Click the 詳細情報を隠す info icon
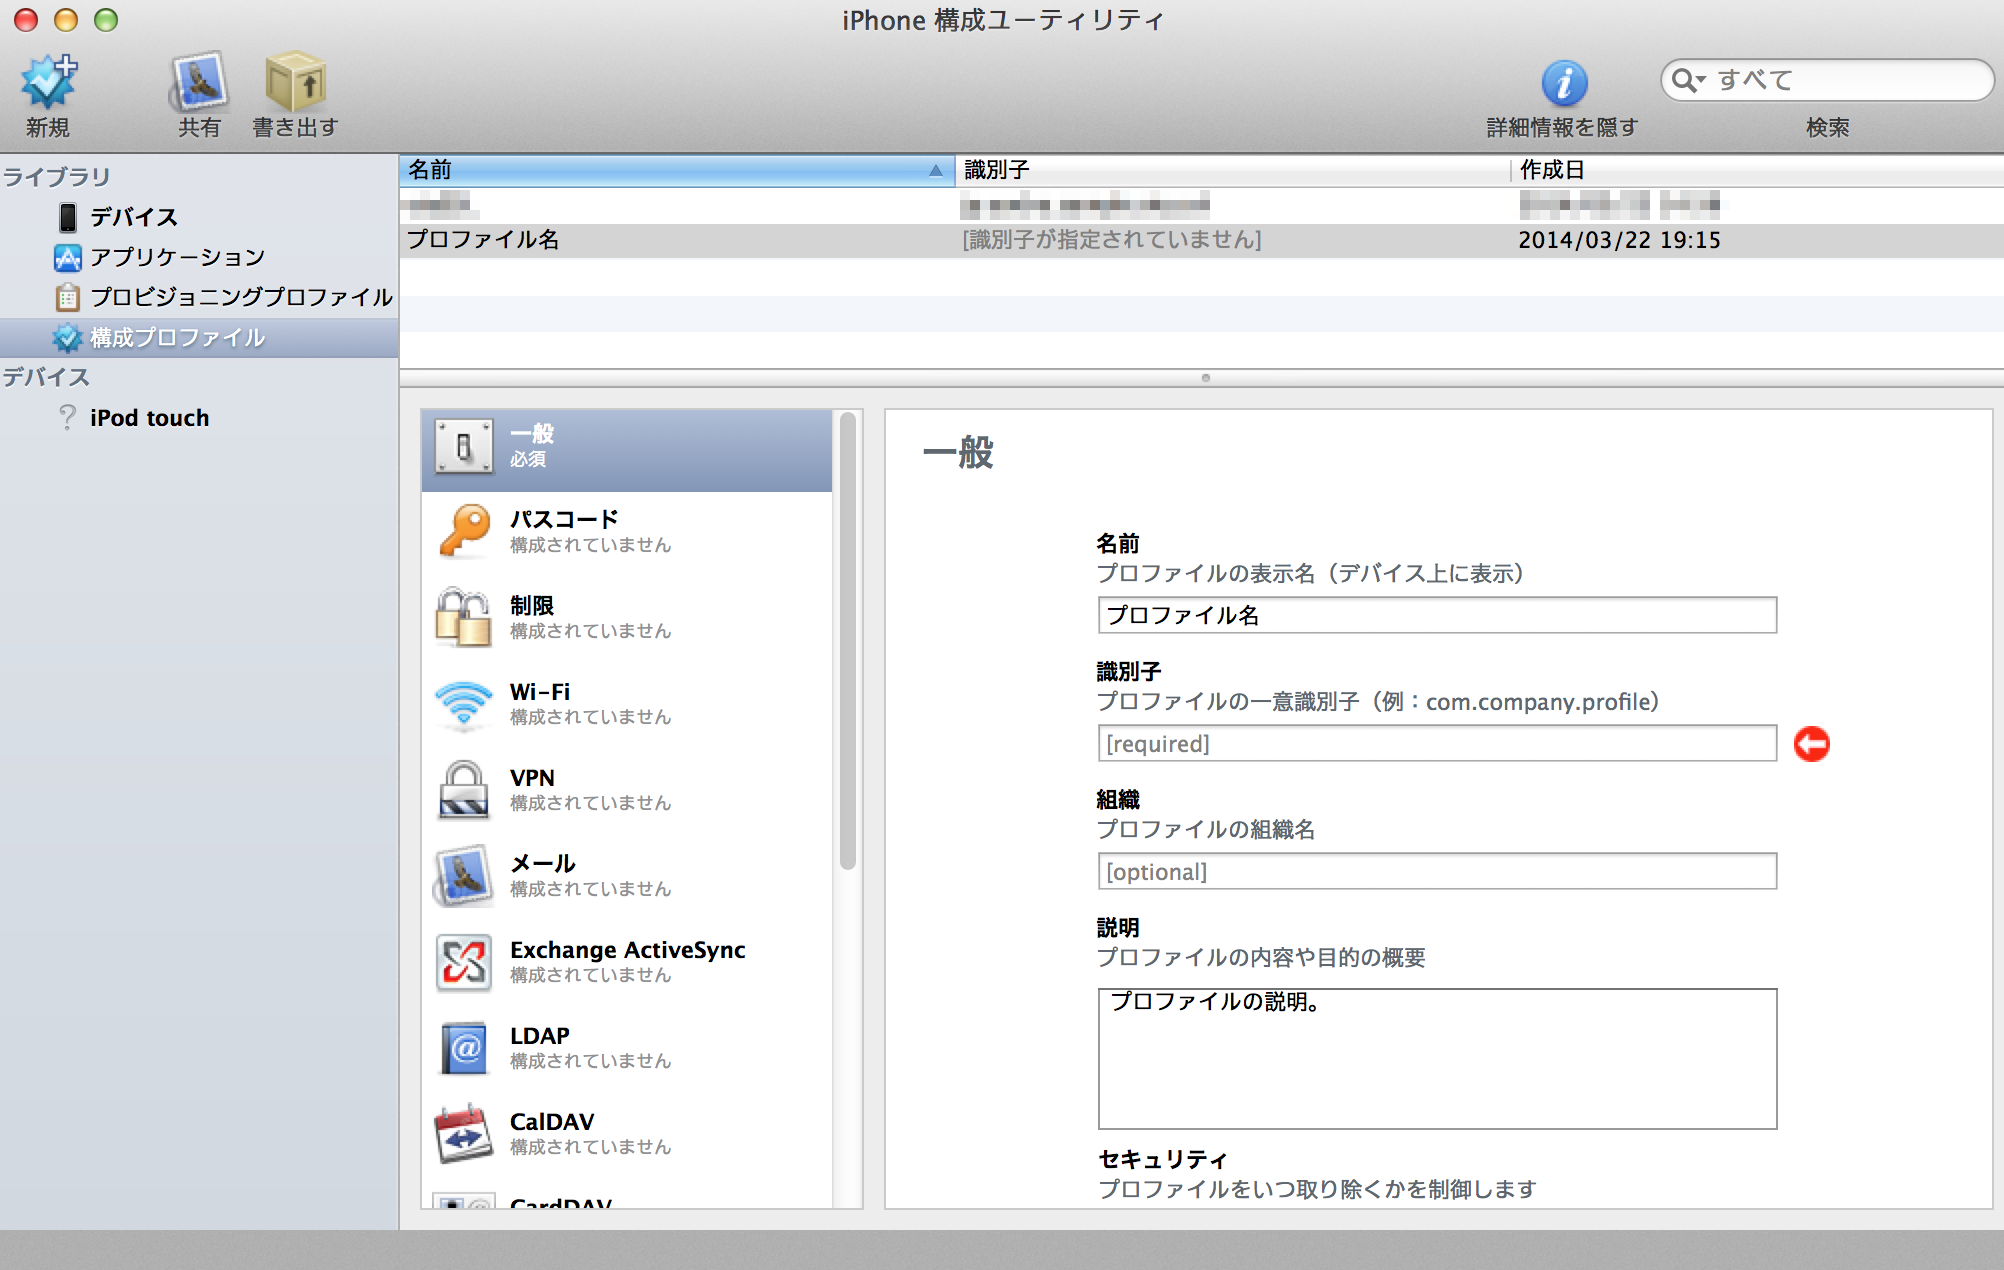Viewport: 2004px width, 1270px height. 1564,83
